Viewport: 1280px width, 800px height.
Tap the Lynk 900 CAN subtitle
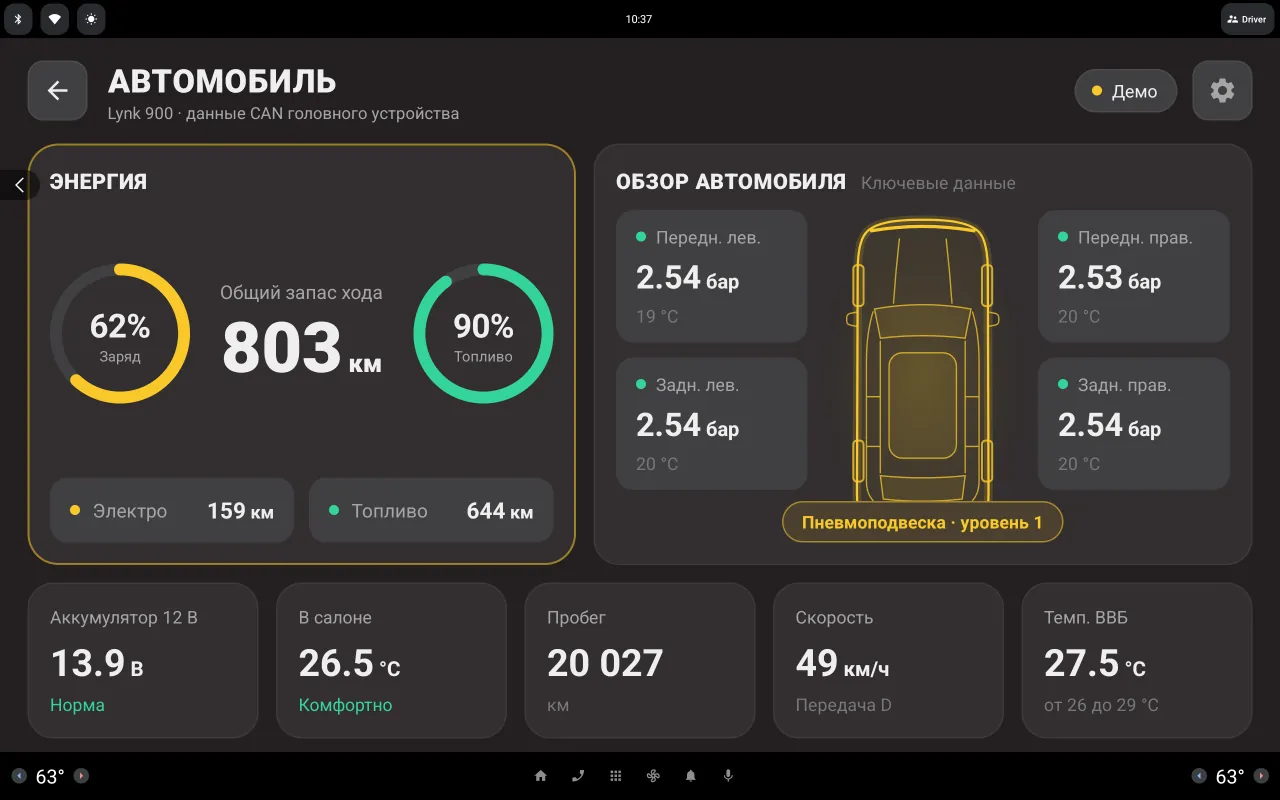[x=283, y=113]
